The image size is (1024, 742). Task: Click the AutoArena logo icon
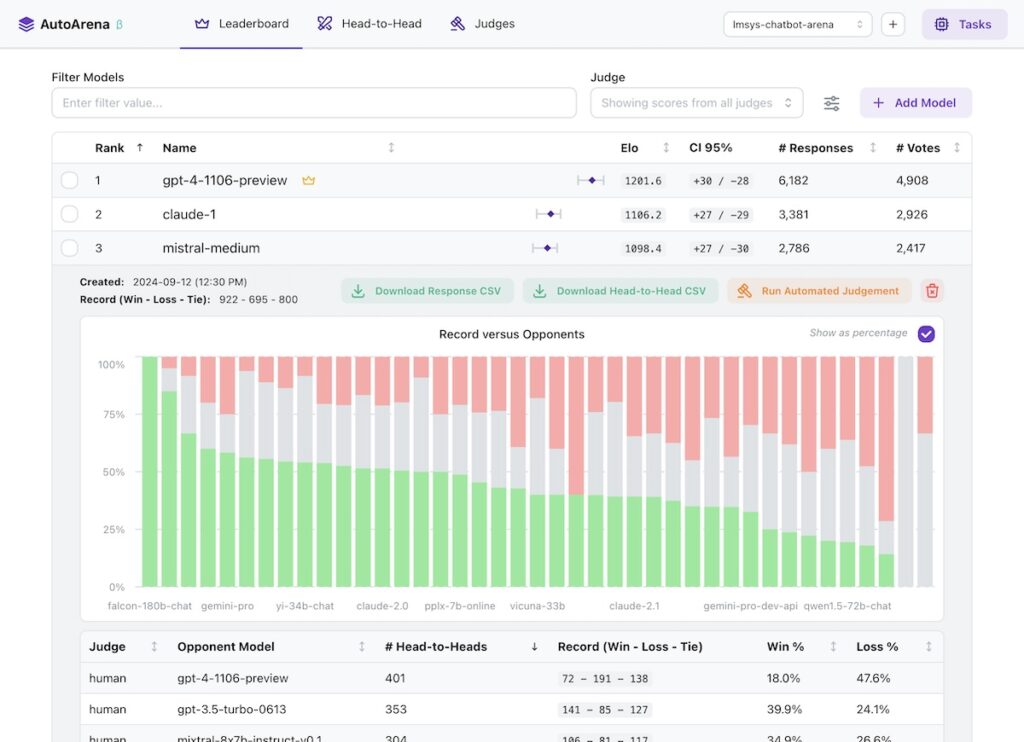tap(26, 23)
